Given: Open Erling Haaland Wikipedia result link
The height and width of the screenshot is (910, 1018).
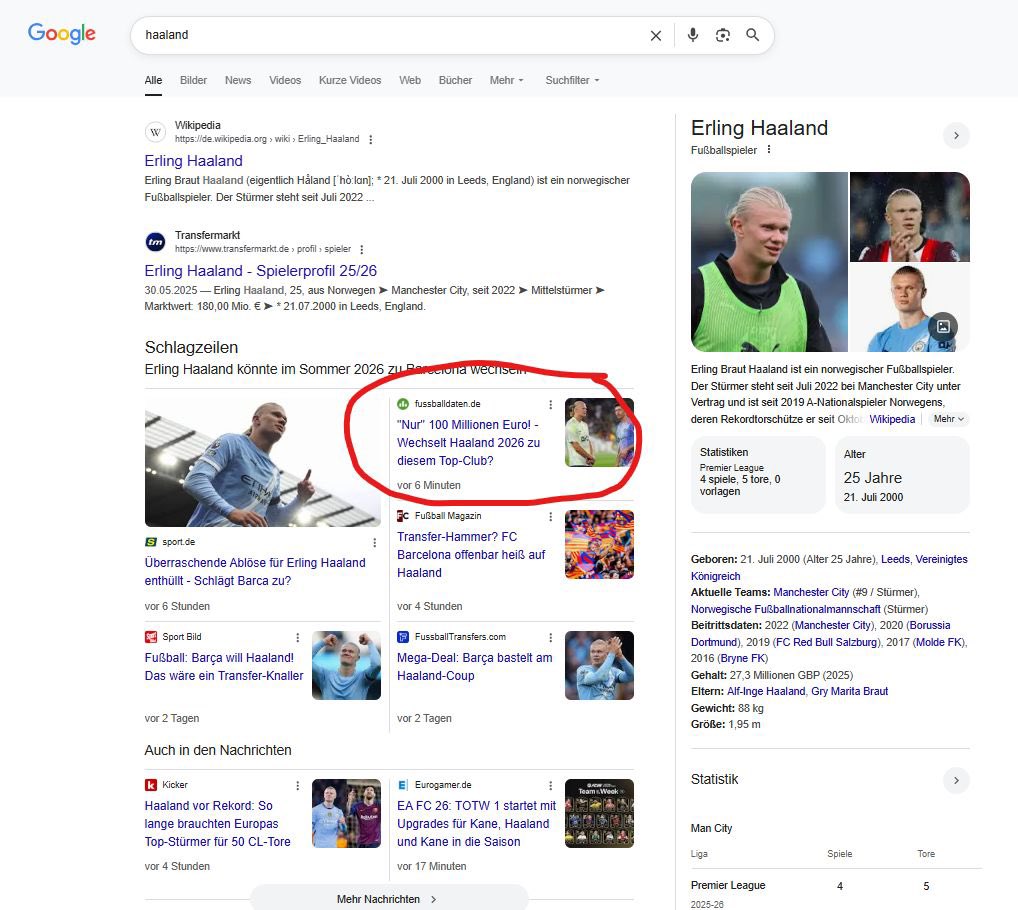Looking at the screenshot, I should pyautogui.click(x=193, y=161).
